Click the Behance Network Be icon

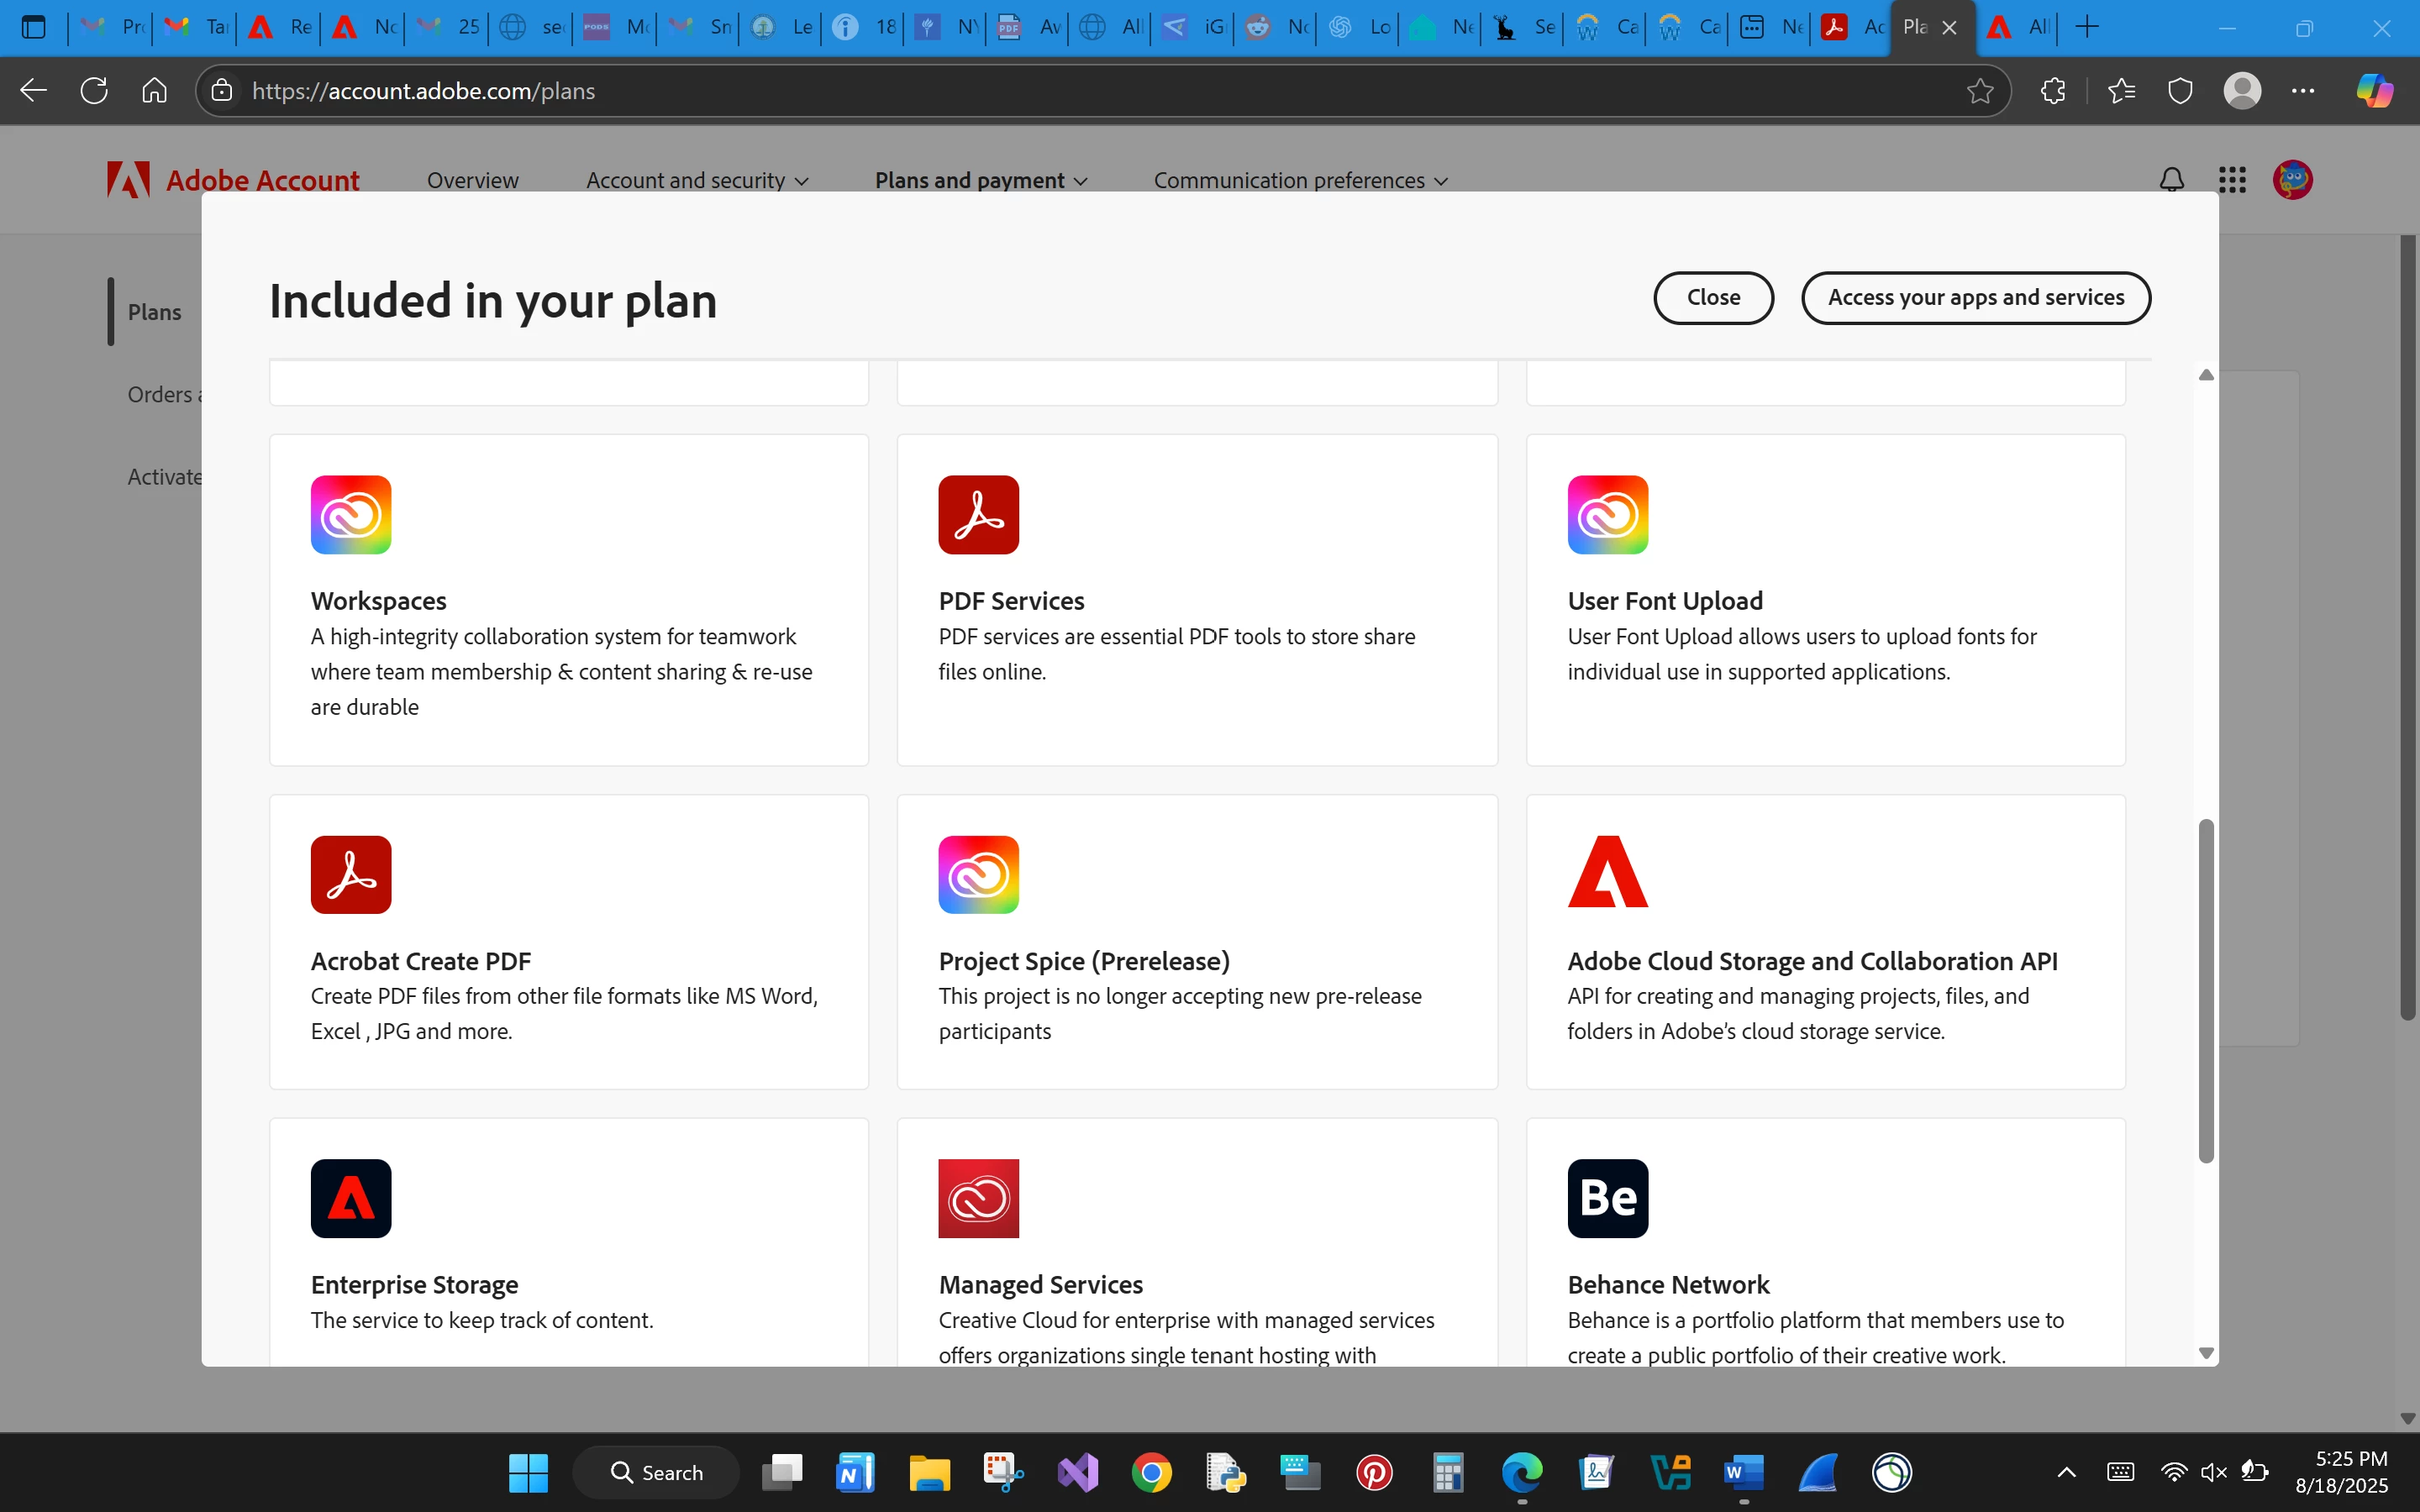click(x=1607, y=1198)
